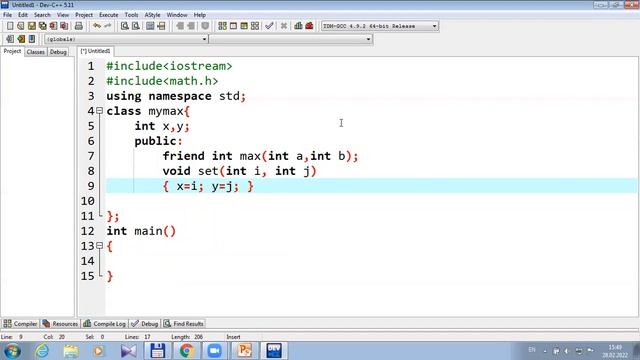Open PowerPoint from the taskbar

point(244,351)
